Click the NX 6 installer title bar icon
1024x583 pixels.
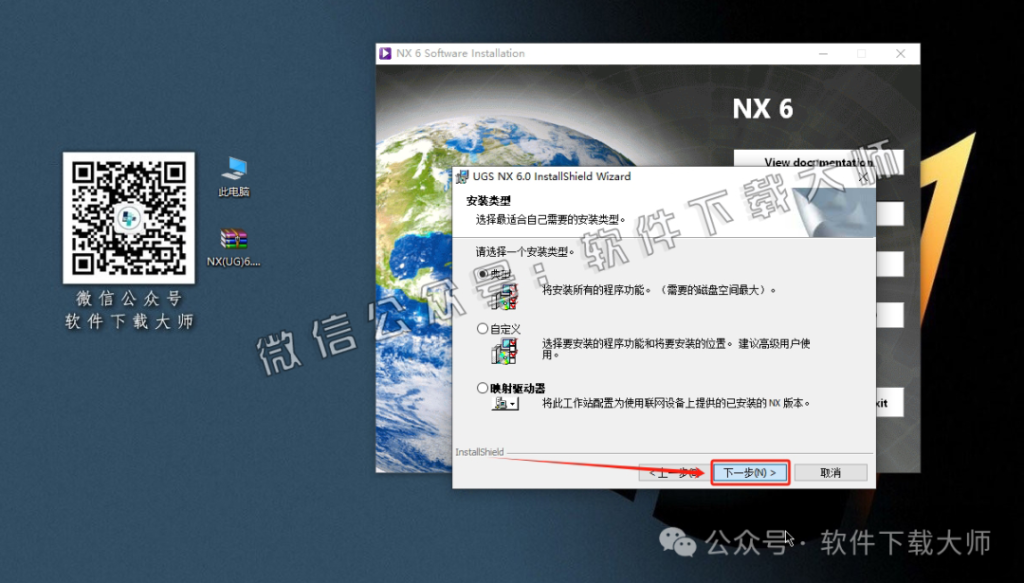385,53
